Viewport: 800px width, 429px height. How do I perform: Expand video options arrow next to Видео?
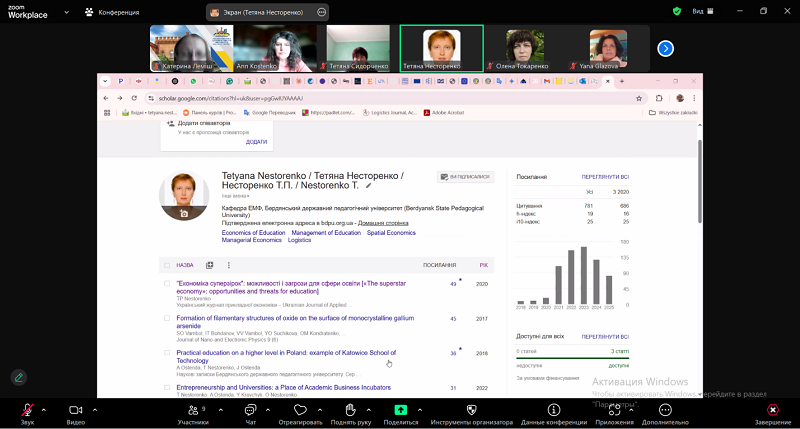[x=95, y=410]
